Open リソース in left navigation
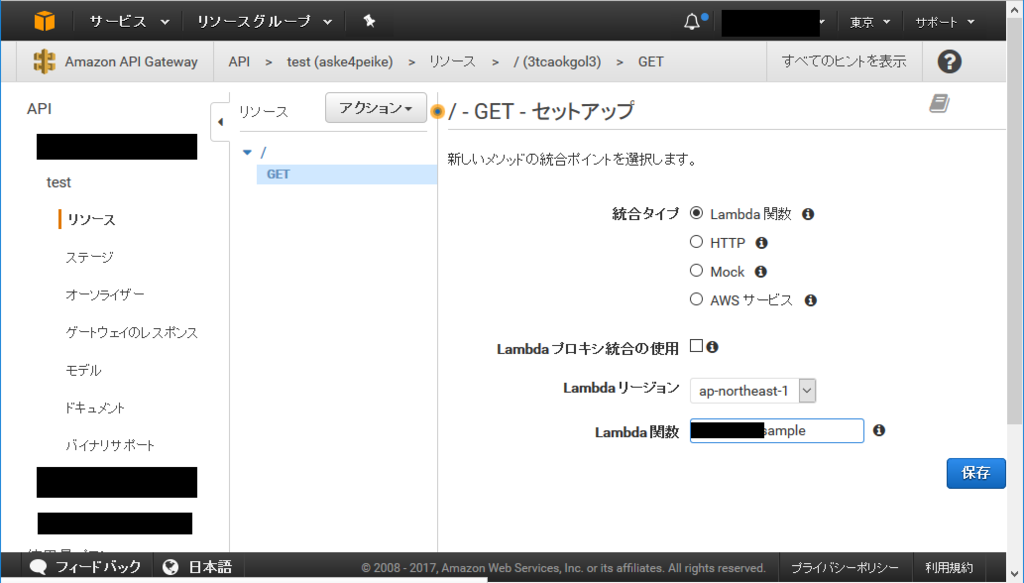Image resolution: width=1024 pixels, height=583 pixels. click(x=91, y=219)
